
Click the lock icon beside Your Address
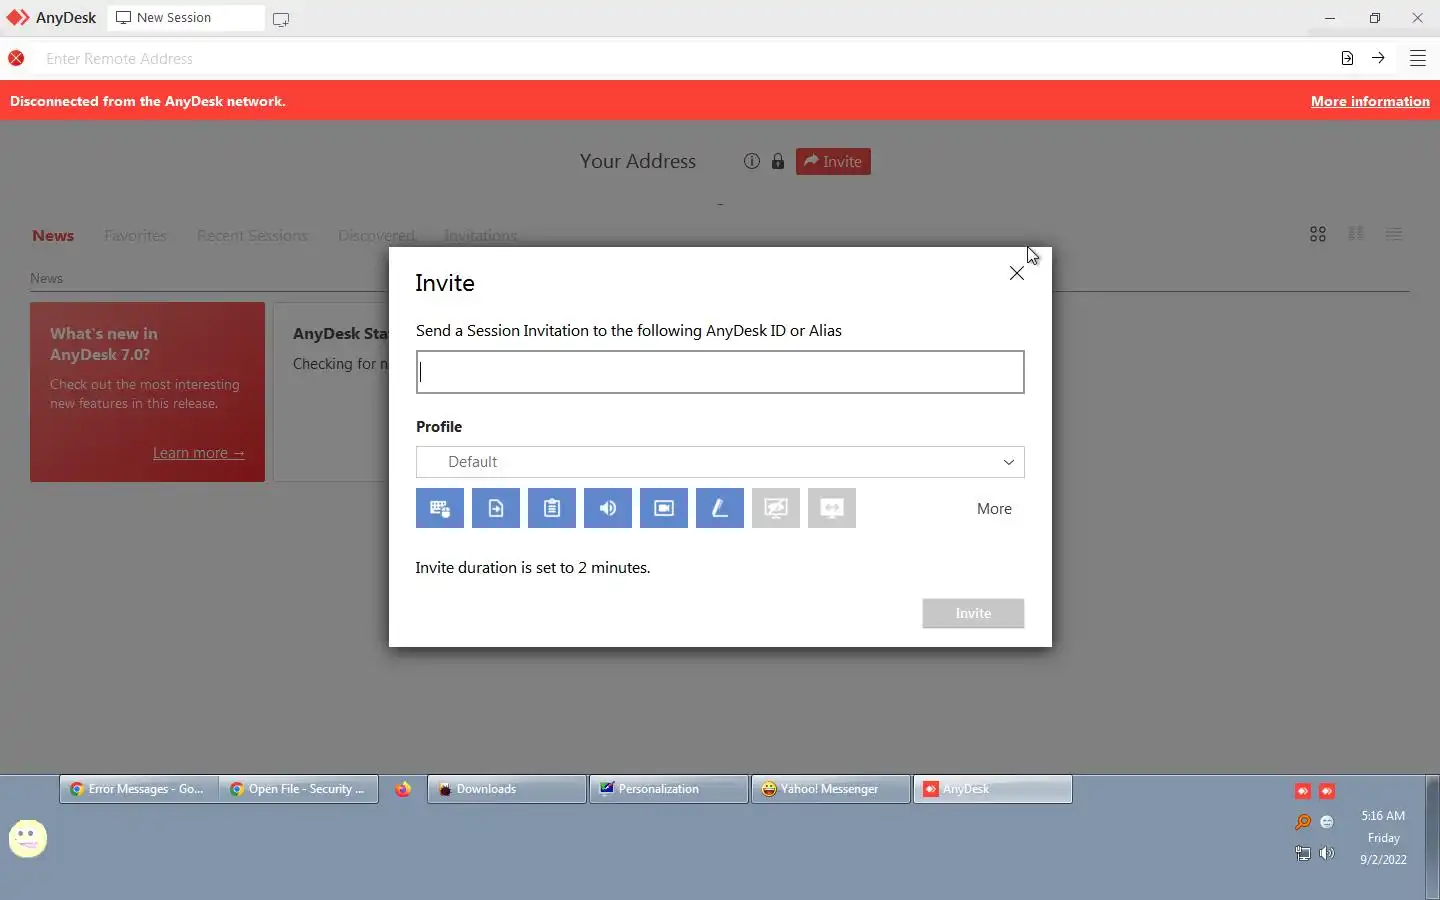click(778, 161)
